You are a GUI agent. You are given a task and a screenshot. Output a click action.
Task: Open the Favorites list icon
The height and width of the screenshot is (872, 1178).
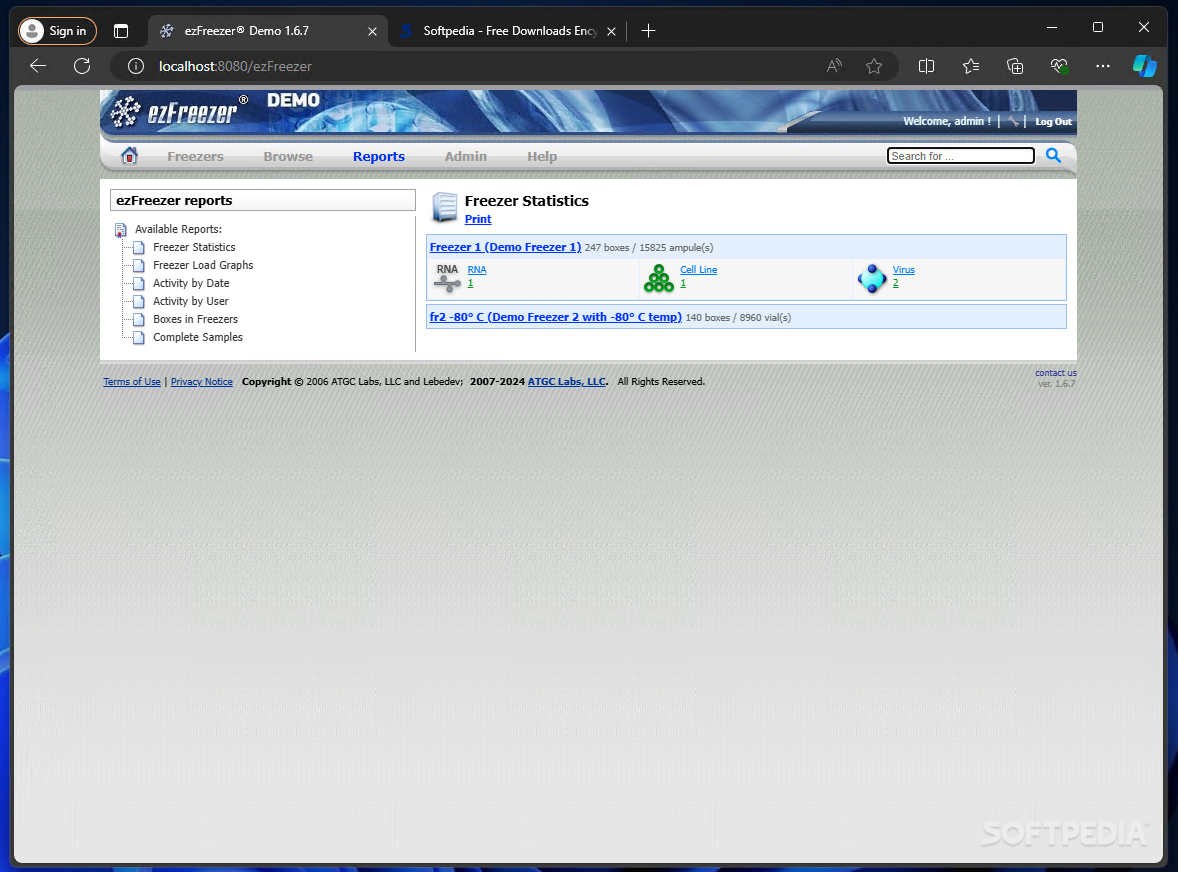click(x=971, y=66)
